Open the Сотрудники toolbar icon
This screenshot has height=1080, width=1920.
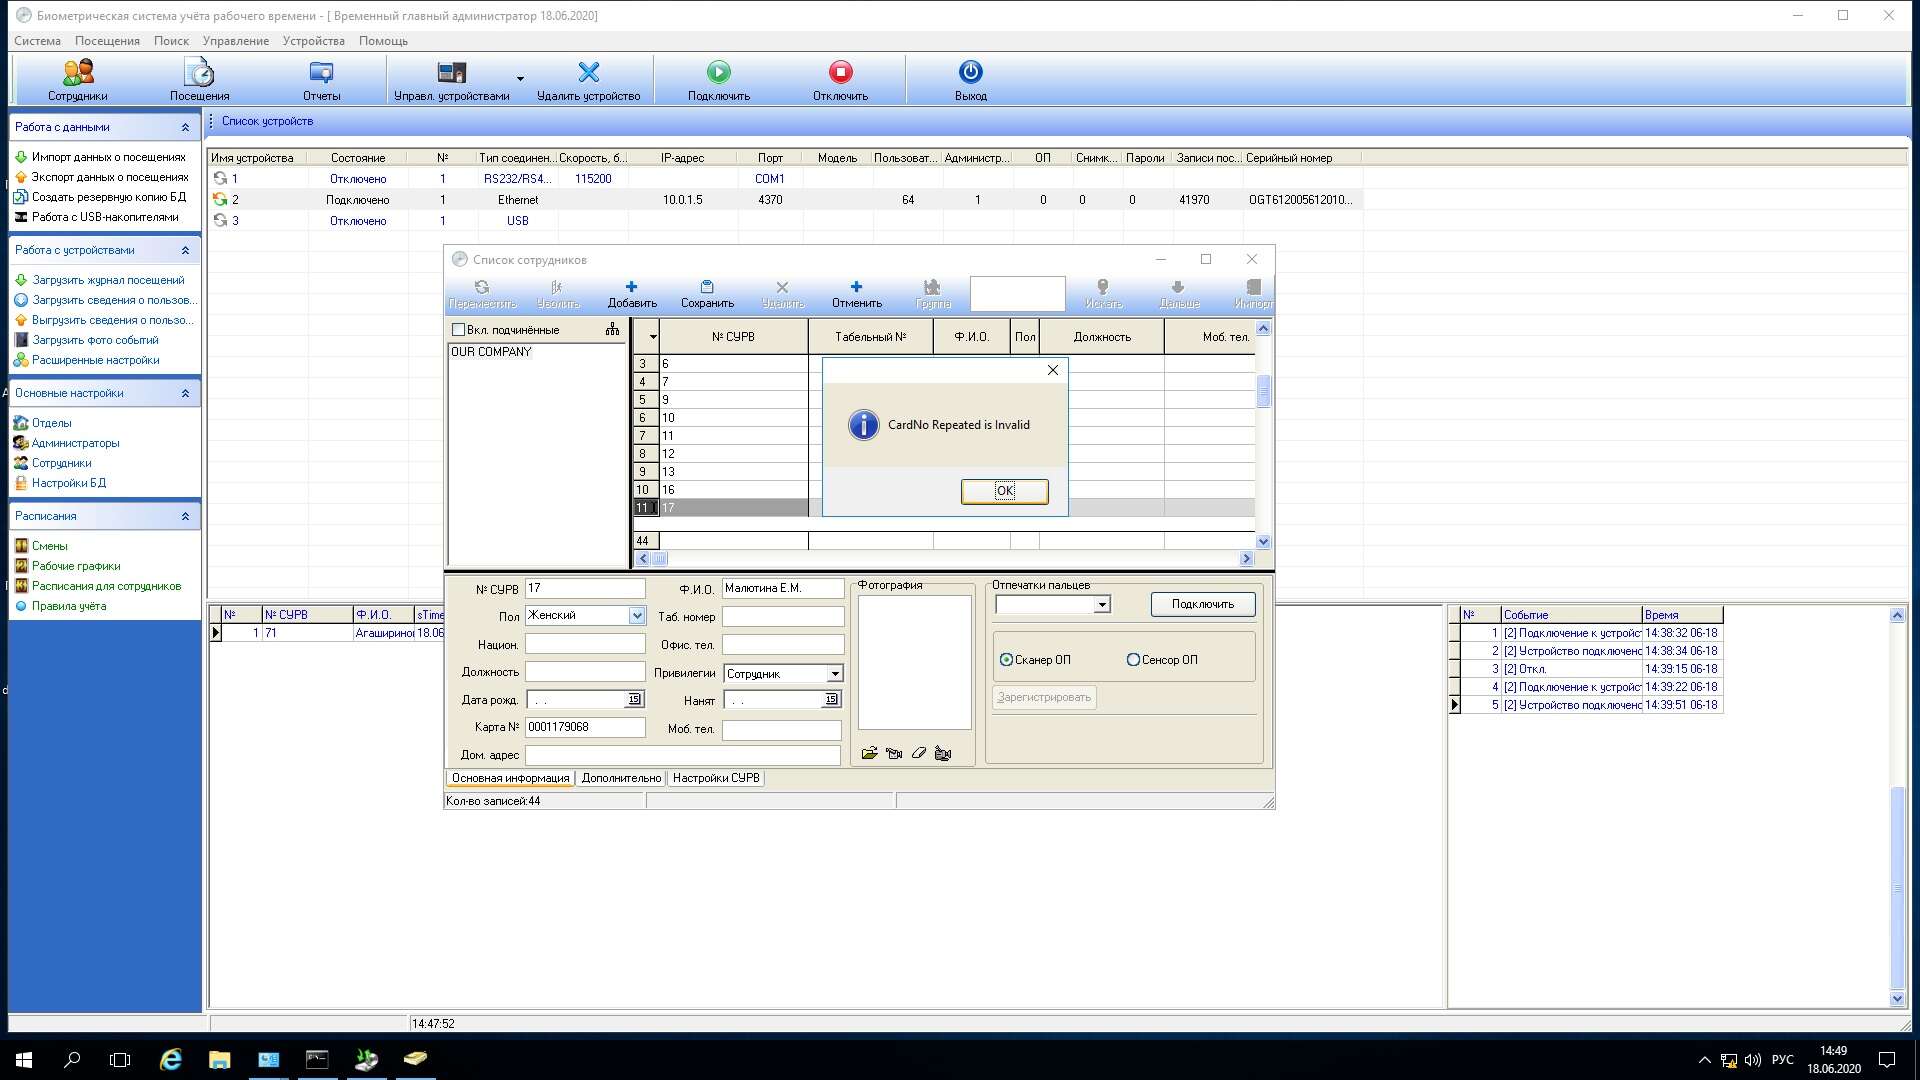coord(77,80)
